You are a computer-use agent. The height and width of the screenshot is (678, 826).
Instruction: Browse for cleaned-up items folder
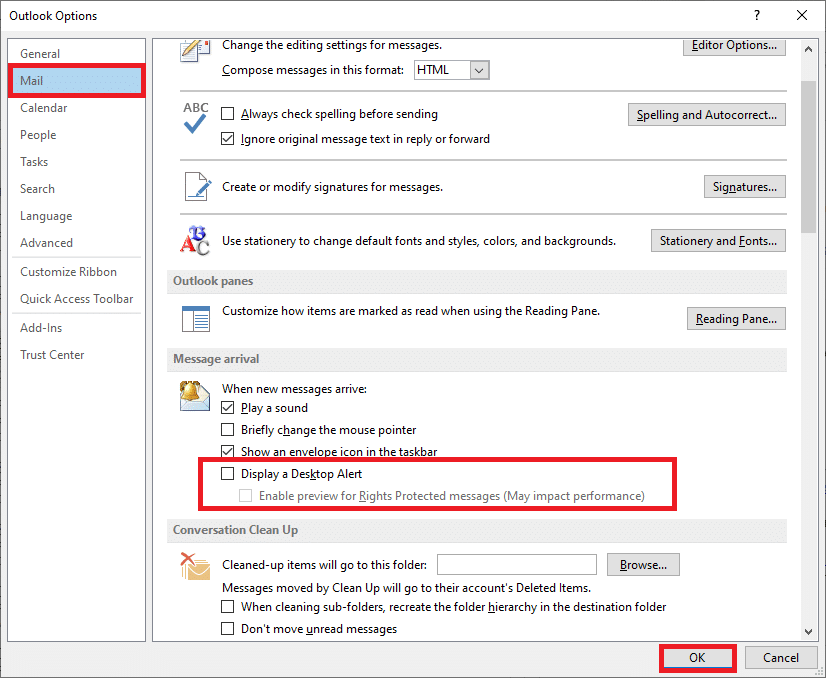[643, 565]
